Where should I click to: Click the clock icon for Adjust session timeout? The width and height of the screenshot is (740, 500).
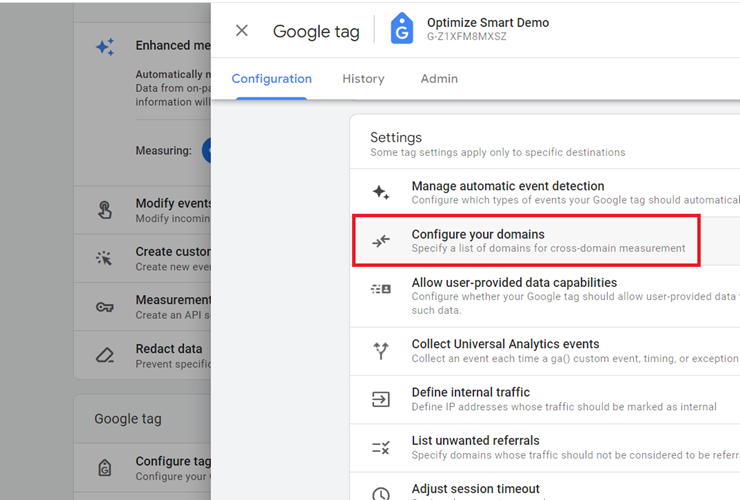point(381,493)
